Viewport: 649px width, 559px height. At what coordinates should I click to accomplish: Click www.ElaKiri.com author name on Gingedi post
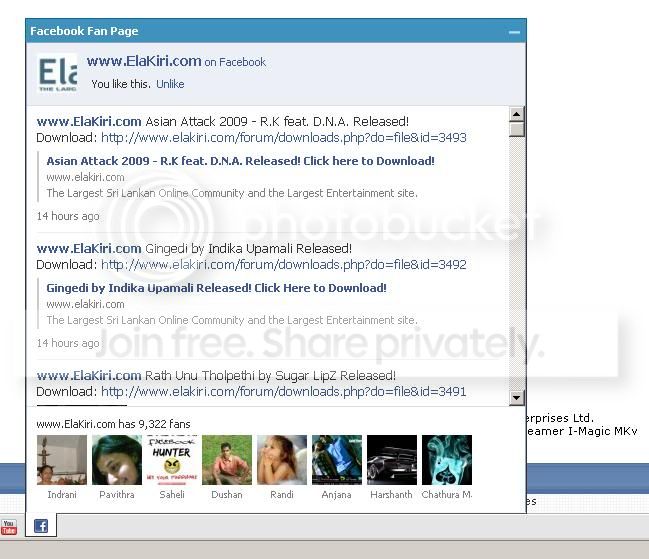tap(89, 249)
